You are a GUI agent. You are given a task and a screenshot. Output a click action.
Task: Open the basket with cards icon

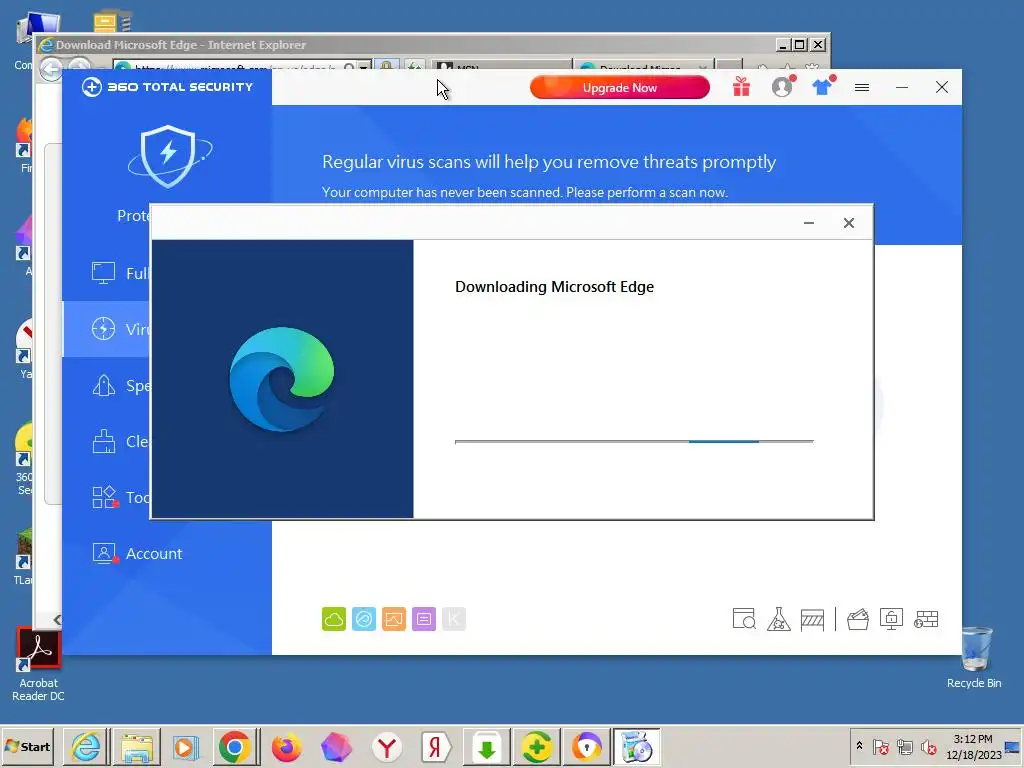pyautogui.click(x=858, y=619)
